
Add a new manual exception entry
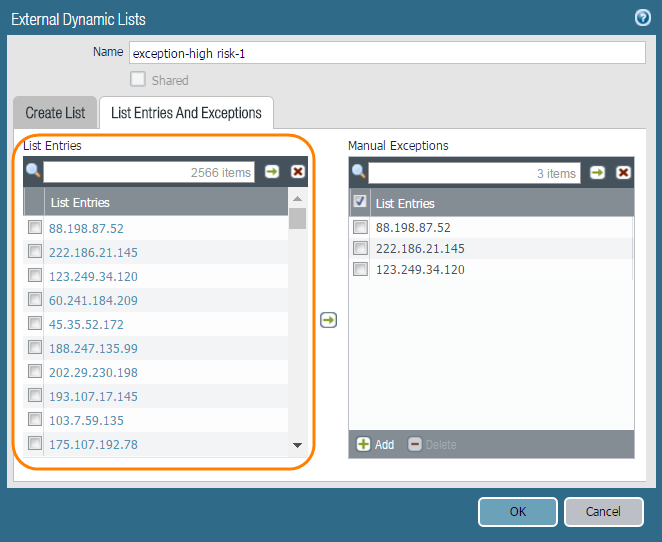click(376, 444)
